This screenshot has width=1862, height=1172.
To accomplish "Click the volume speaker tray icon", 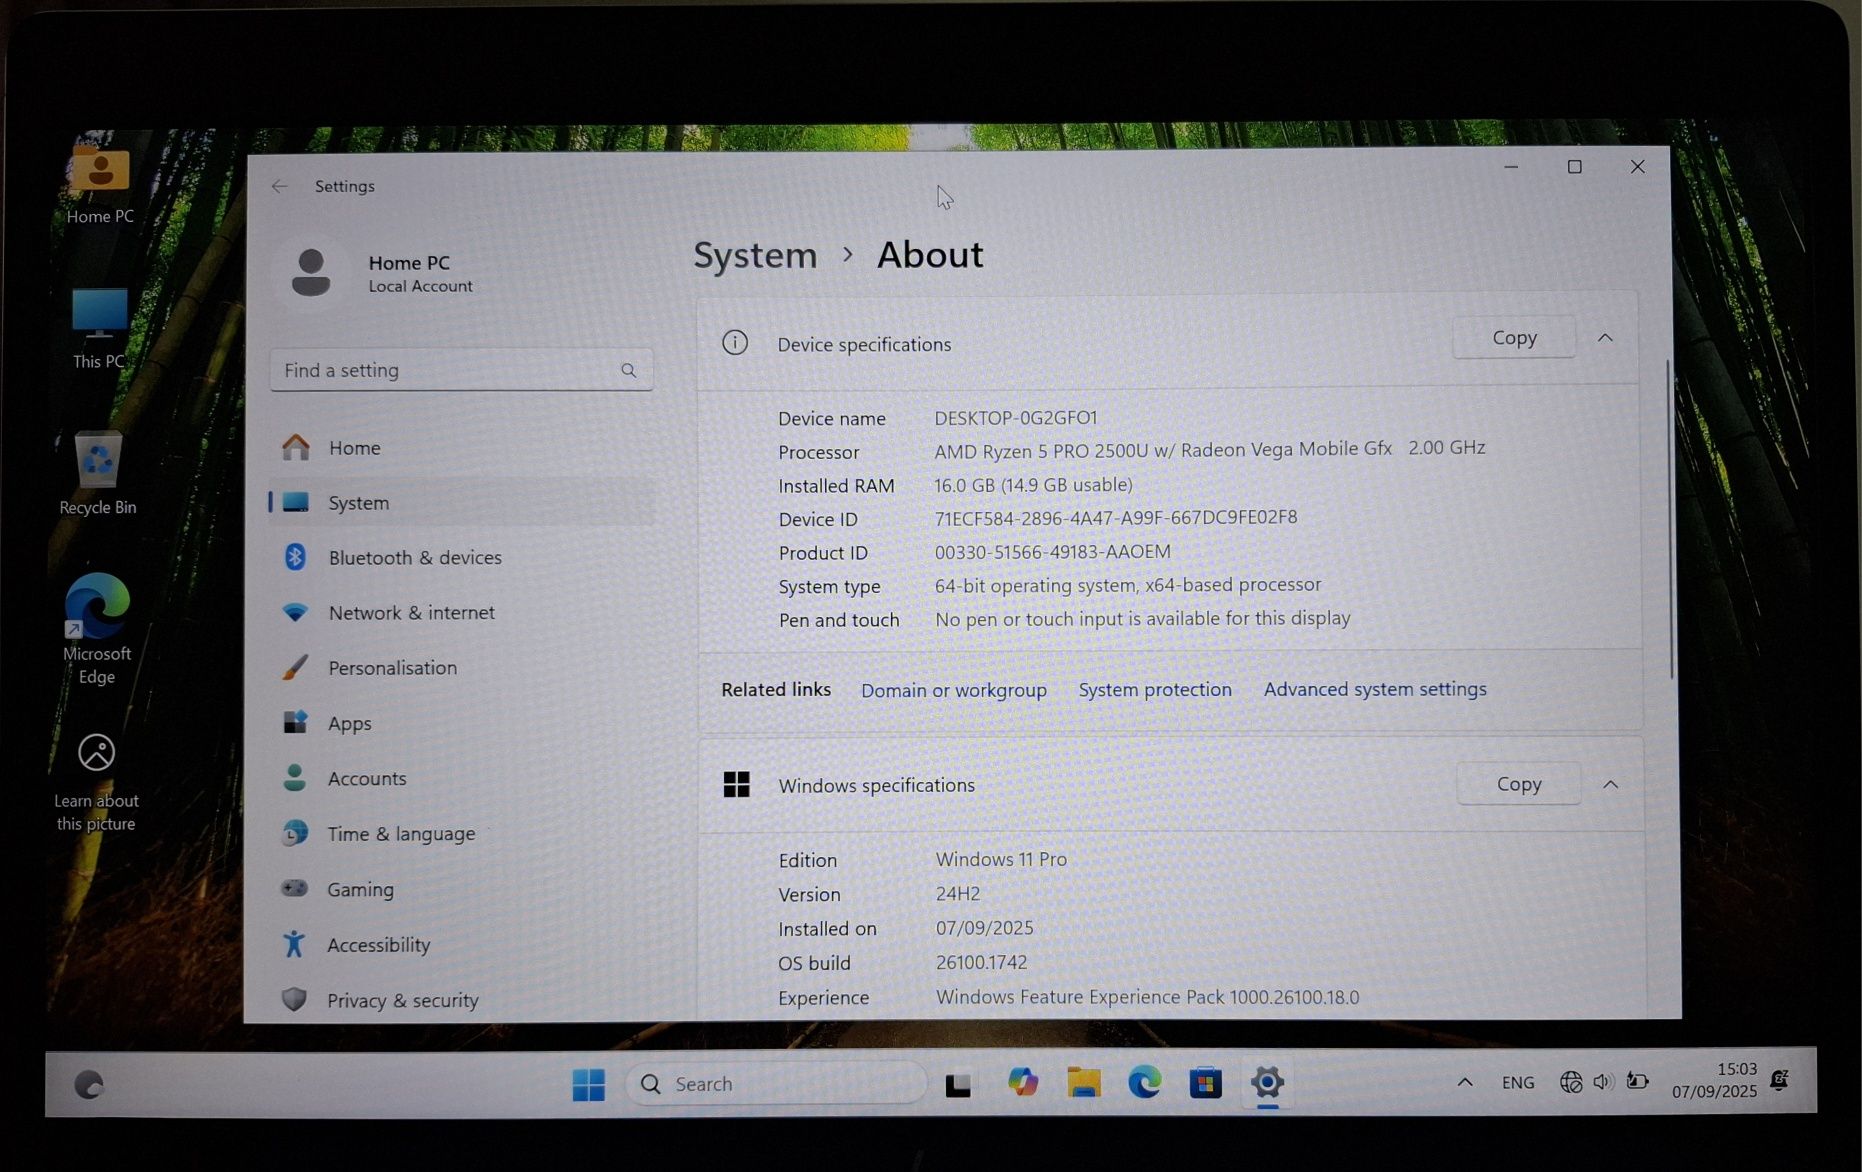I will point(1604,1082).
